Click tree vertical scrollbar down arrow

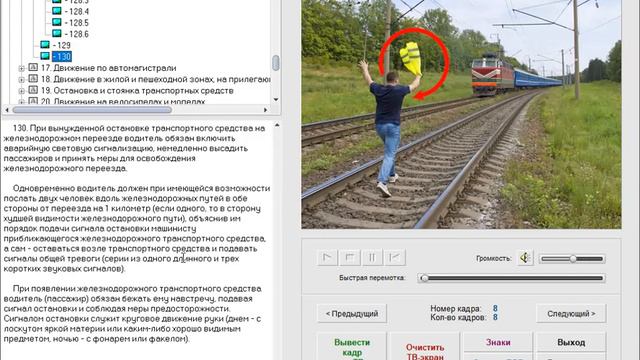tap(276, 100)
